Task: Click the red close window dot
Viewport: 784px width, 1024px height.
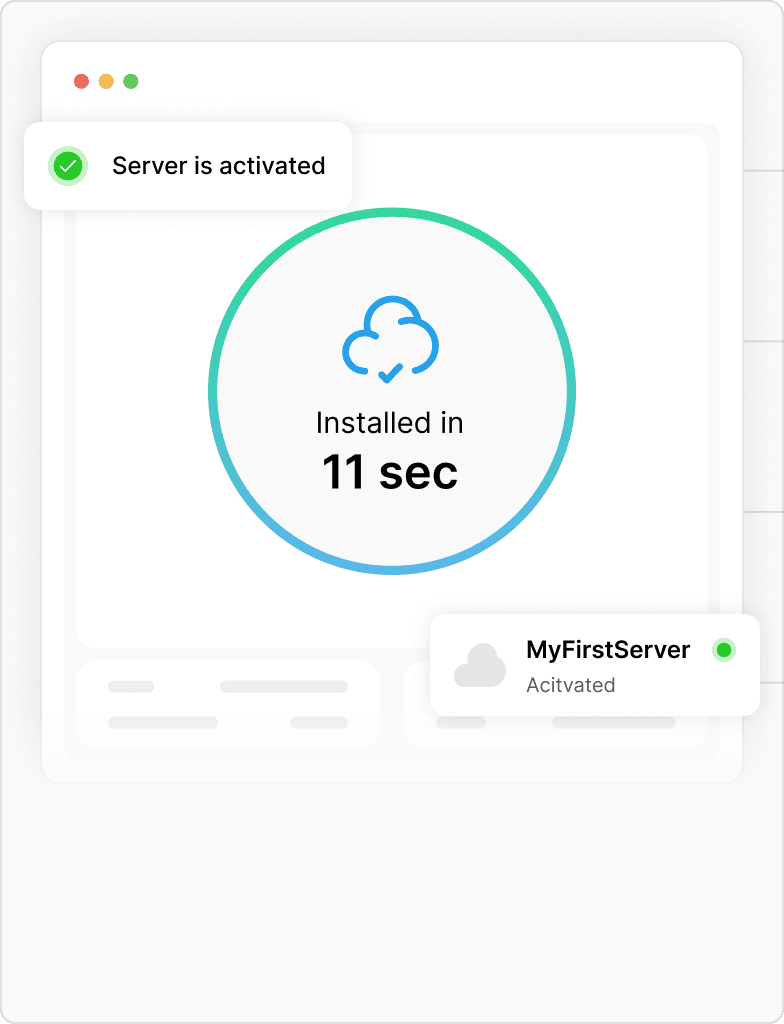Action: pos(82,81)
